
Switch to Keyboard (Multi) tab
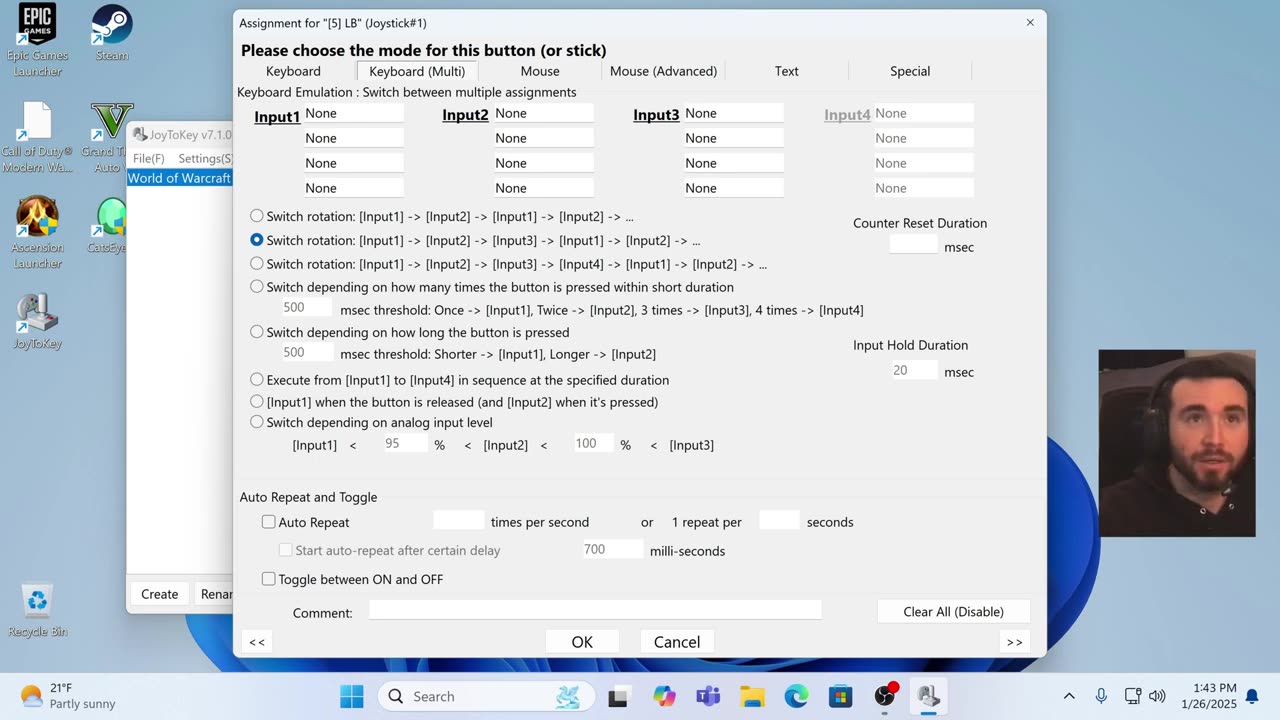click(417, 71)
